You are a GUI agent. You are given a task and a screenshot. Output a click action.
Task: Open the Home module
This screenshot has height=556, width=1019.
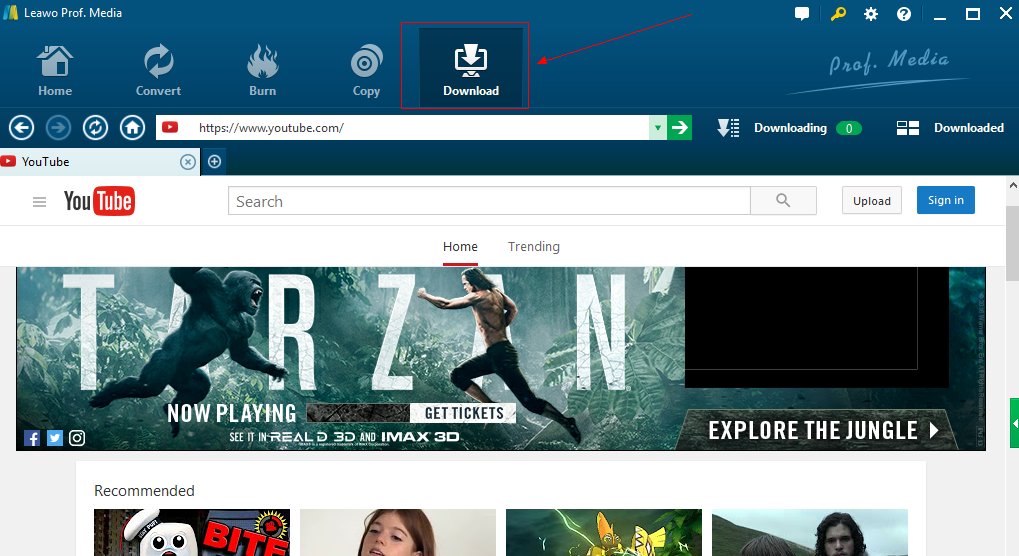click(x=55, y=70)
